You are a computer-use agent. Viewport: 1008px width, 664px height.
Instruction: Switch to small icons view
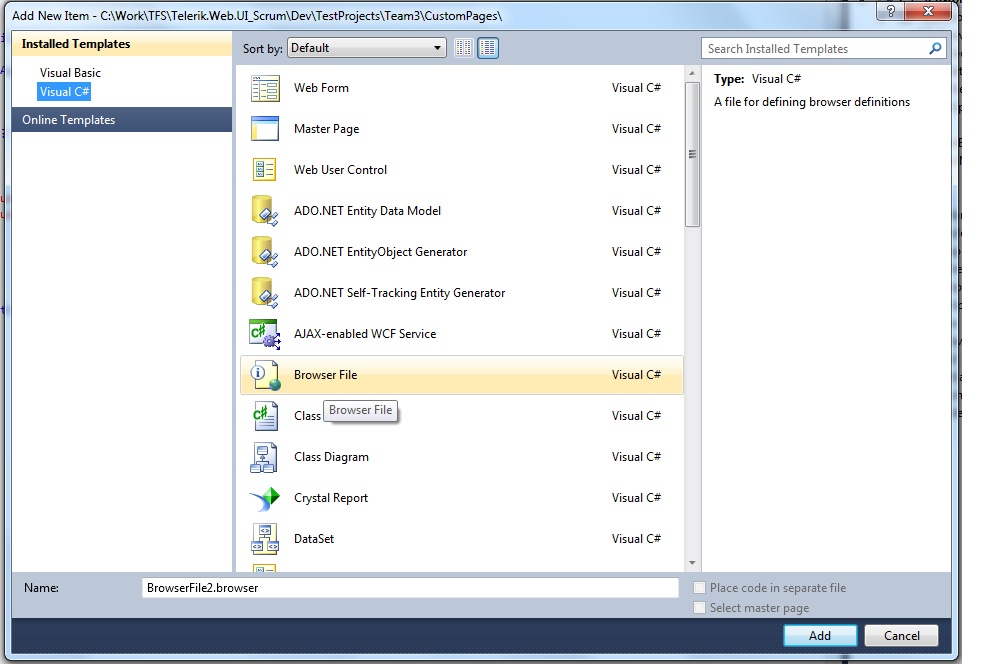click(x=464, y=48)
